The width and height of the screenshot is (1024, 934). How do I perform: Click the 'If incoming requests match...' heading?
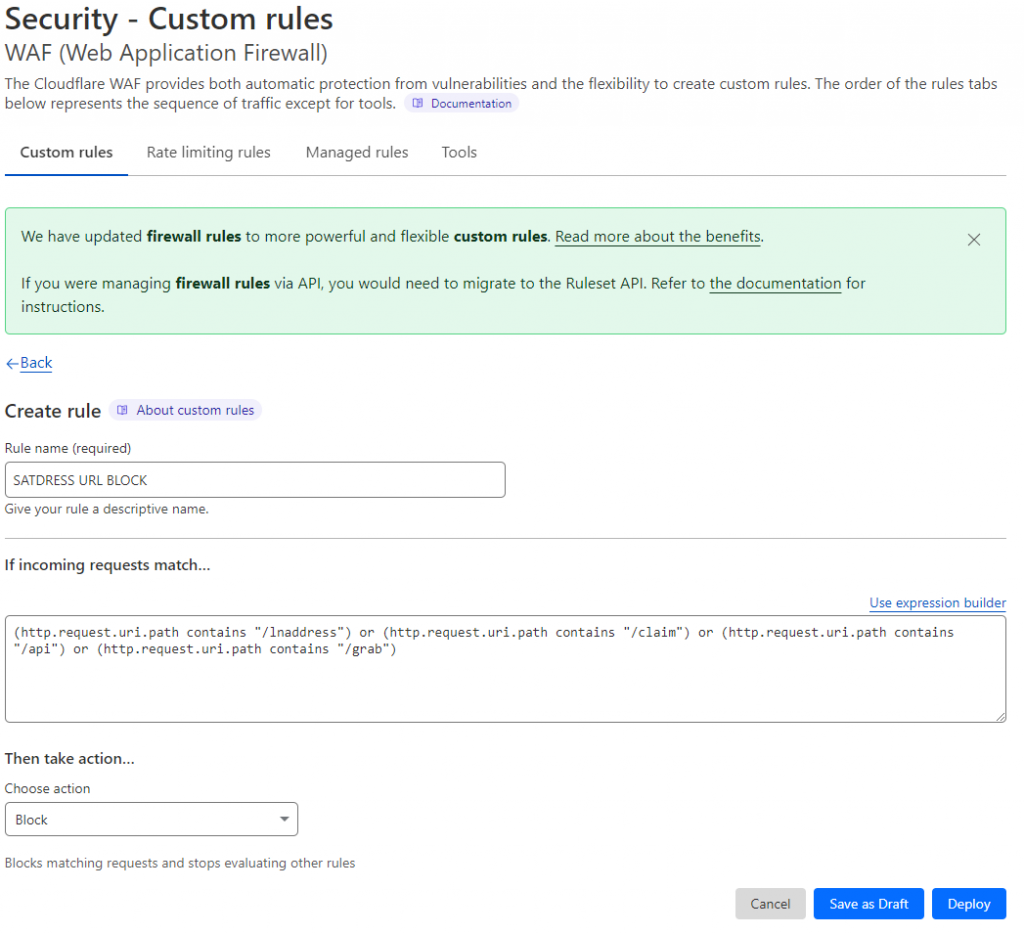tap(107, 565)
